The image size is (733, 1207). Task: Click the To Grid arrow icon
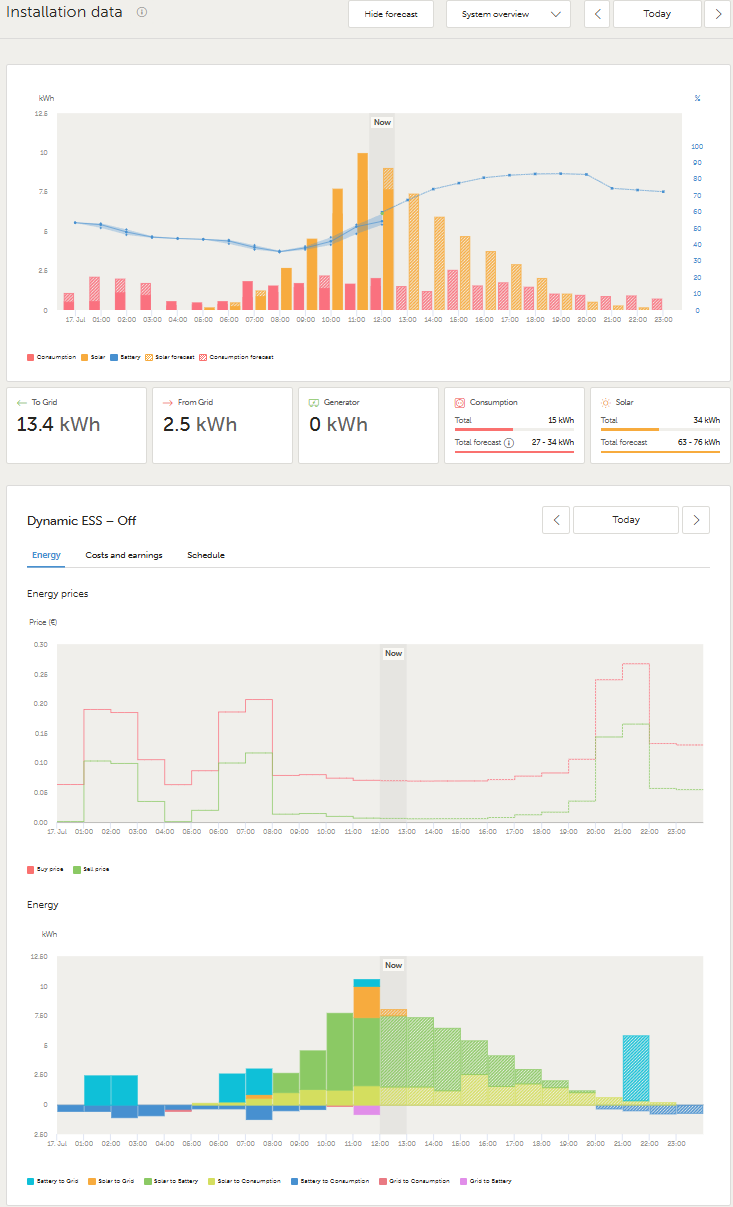point(22,402)
